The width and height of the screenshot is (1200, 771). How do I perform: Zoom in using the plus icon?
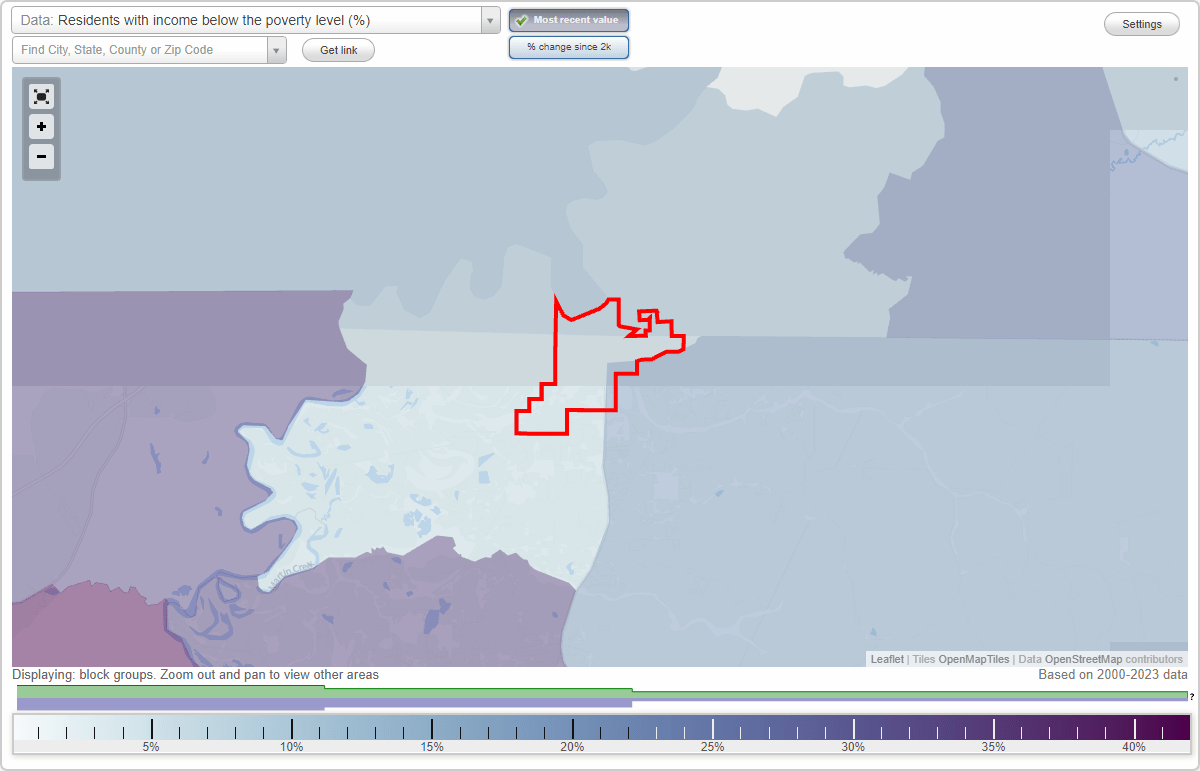[x=41, y=126]
